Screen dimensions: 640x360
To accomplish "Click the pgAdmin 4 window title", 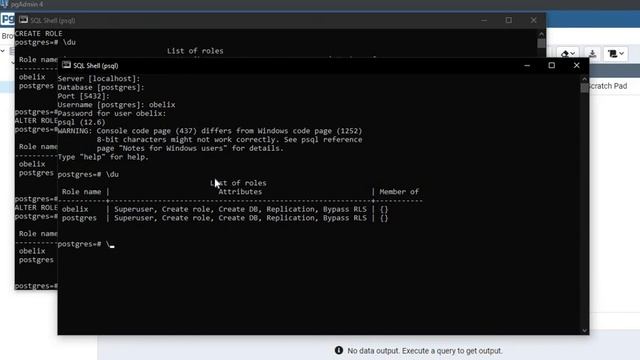I will [27, 4].
